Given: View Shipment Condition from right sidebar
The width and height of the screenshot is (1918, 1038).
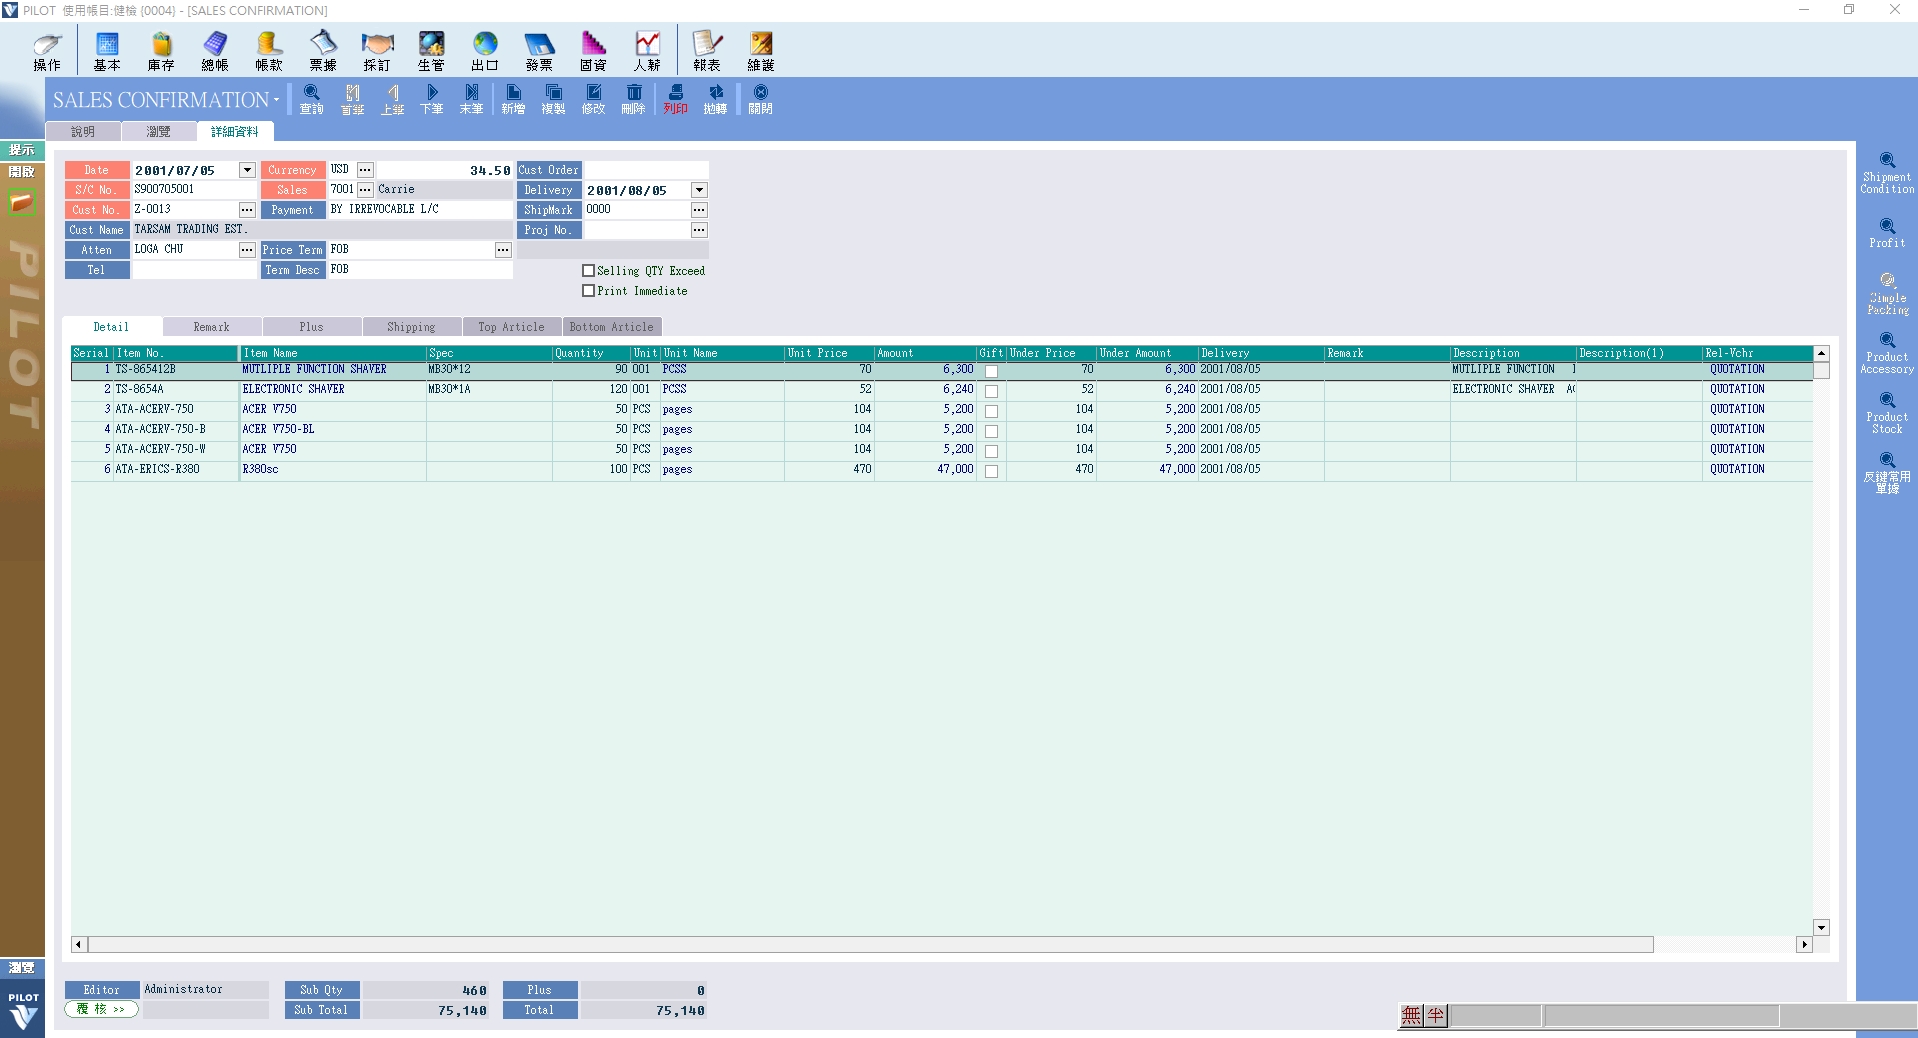Looking at the screenshot, I should pyautogui.click(x=1886, y=173).
